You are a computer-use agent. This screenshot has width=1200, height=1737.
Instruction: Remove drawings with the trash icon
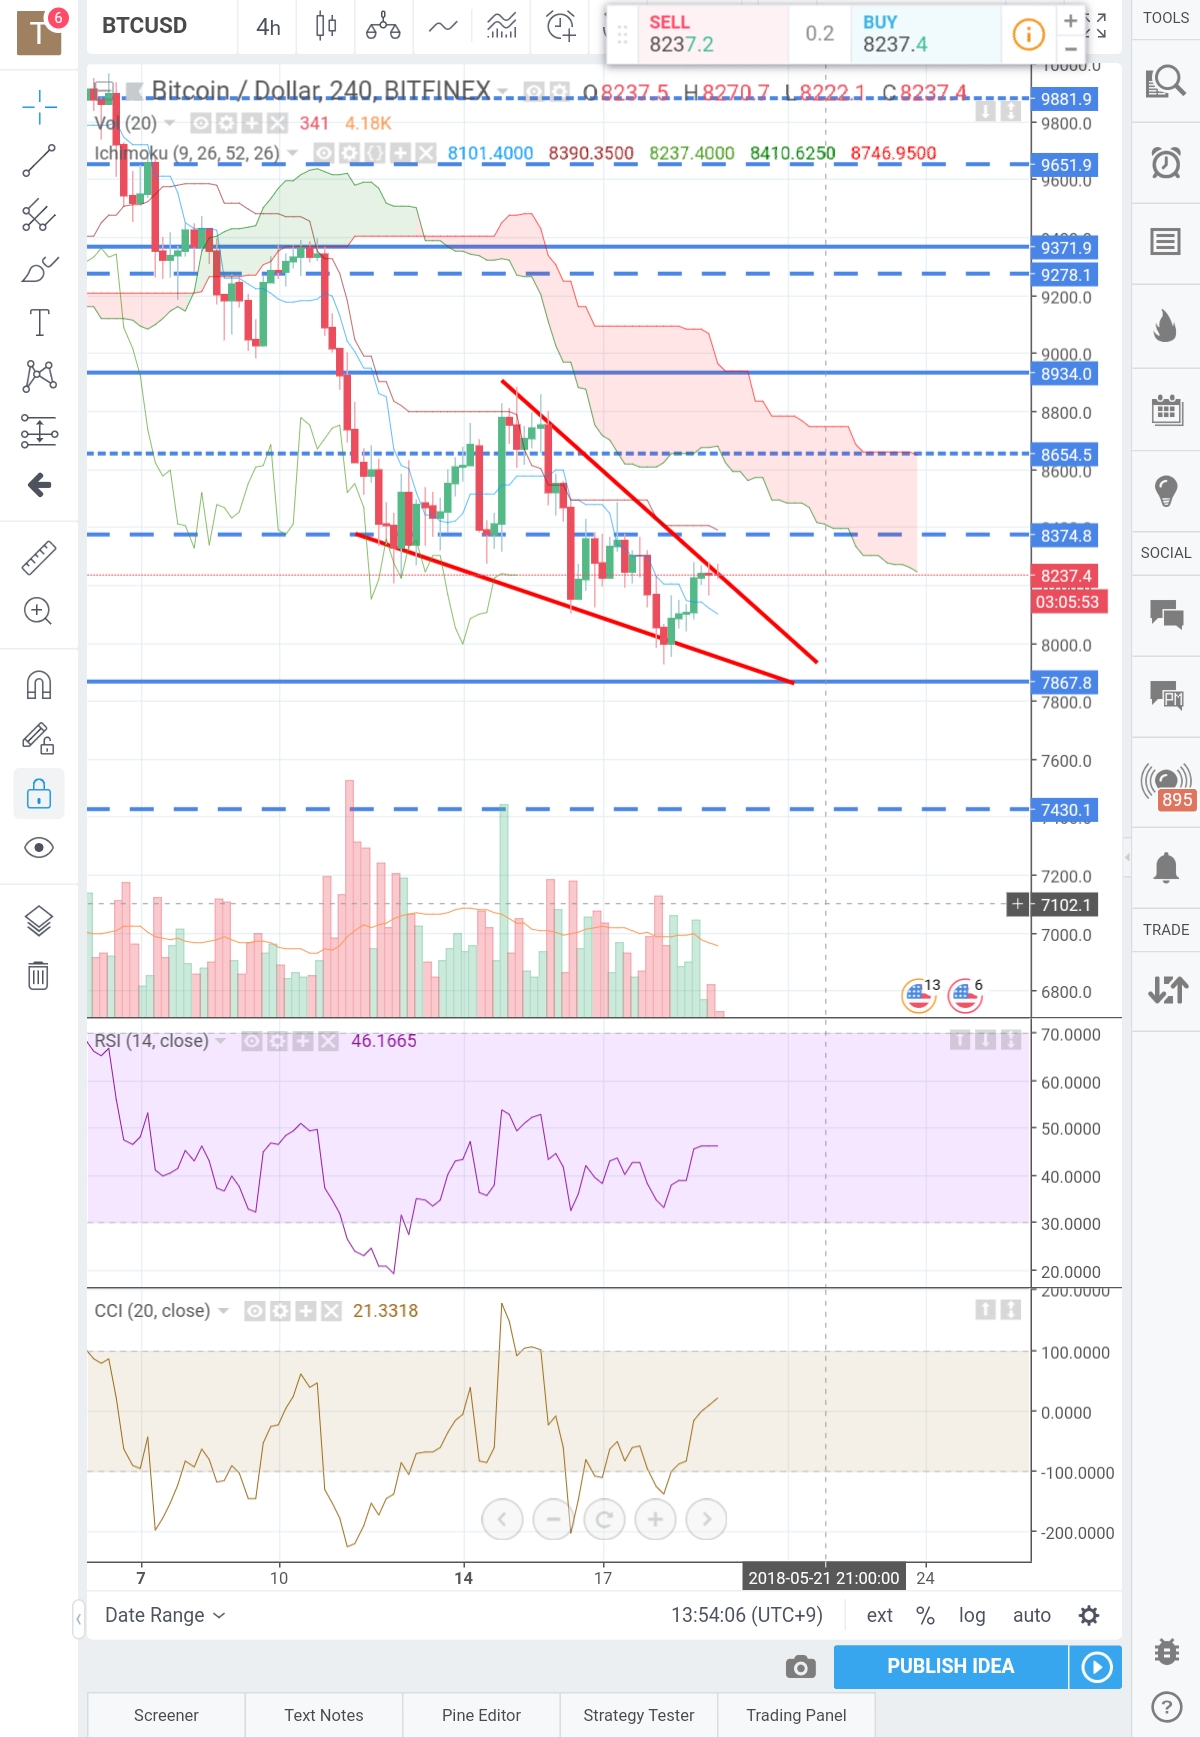pyautogui.click(x=39, y=975)
